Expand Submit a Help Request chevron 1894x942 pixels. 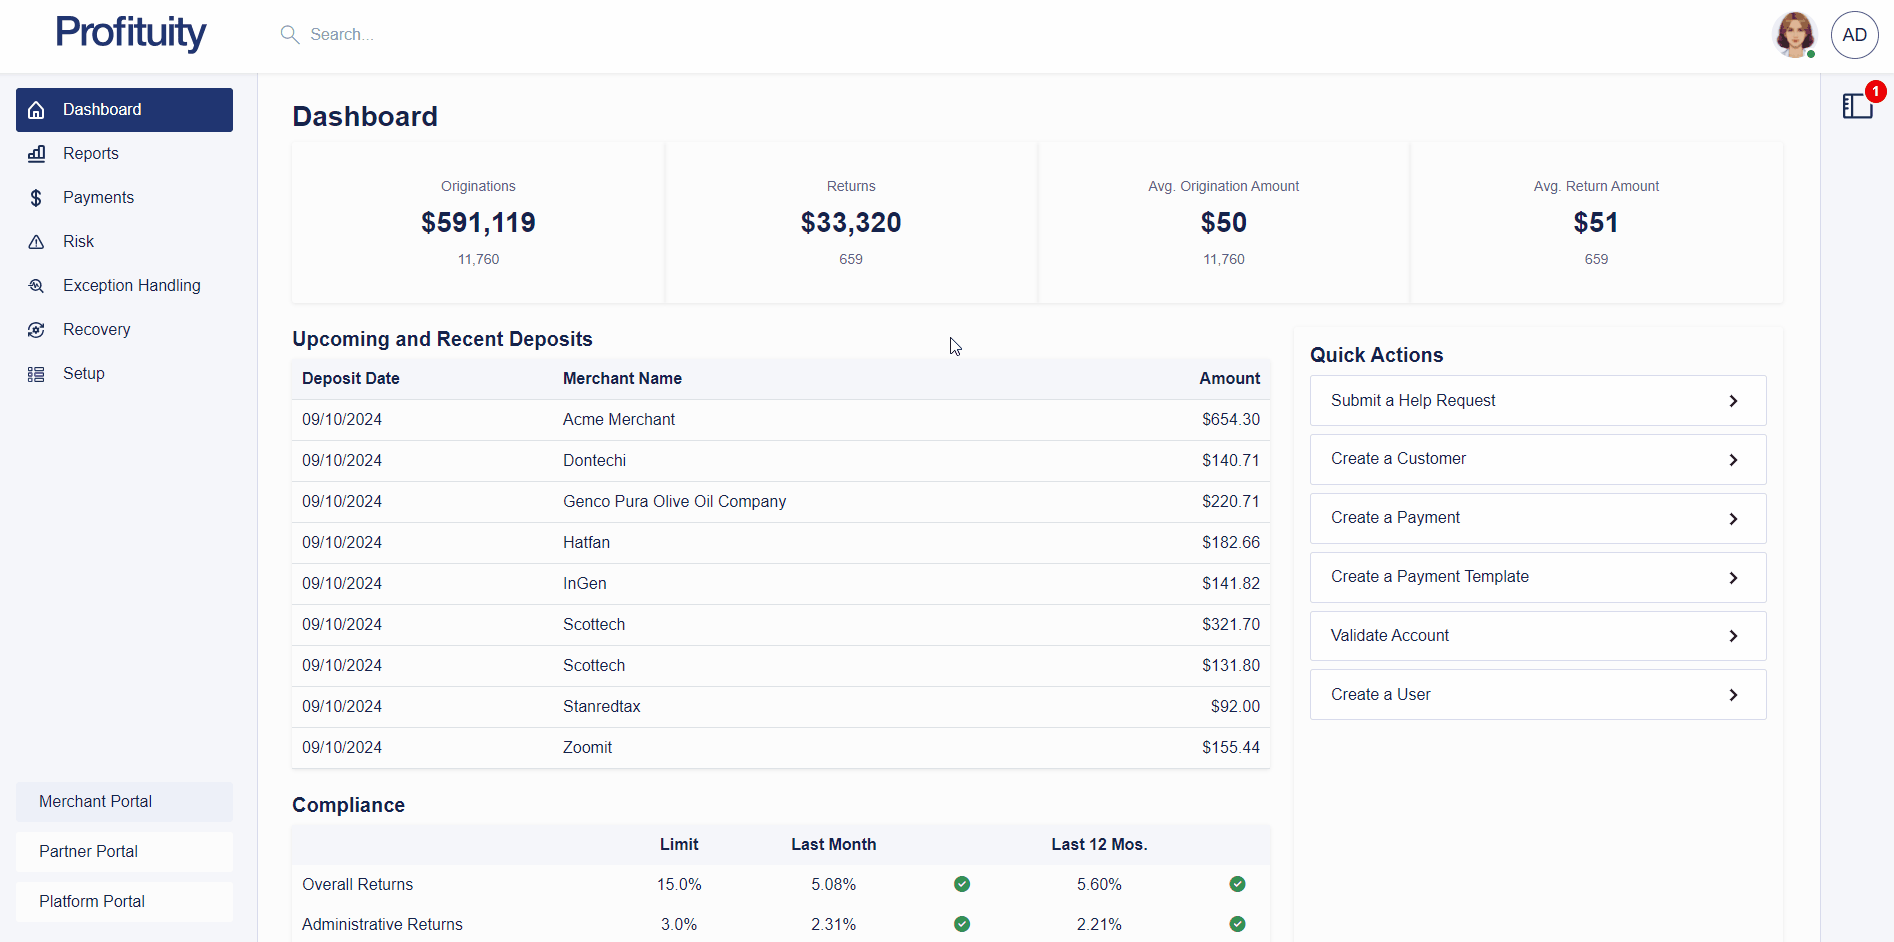tap(1733, 401)
